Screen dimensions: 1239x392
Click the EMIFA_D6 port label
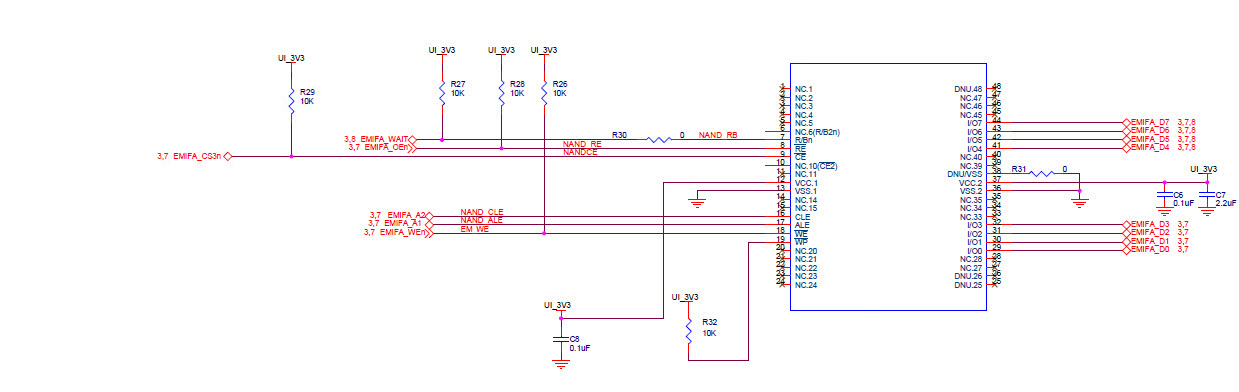pos(1150,130)
